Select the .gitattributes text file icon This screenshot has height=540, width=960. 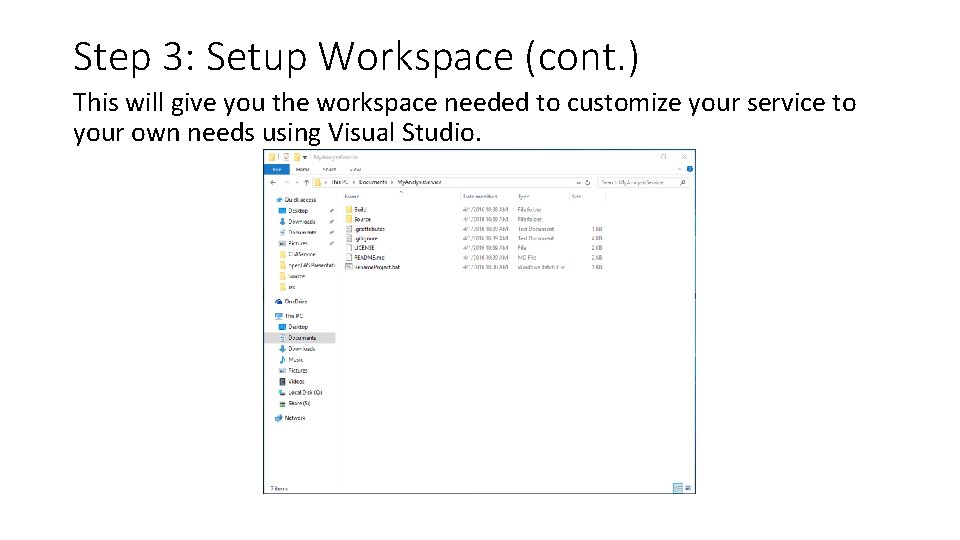tap(349, 229)
